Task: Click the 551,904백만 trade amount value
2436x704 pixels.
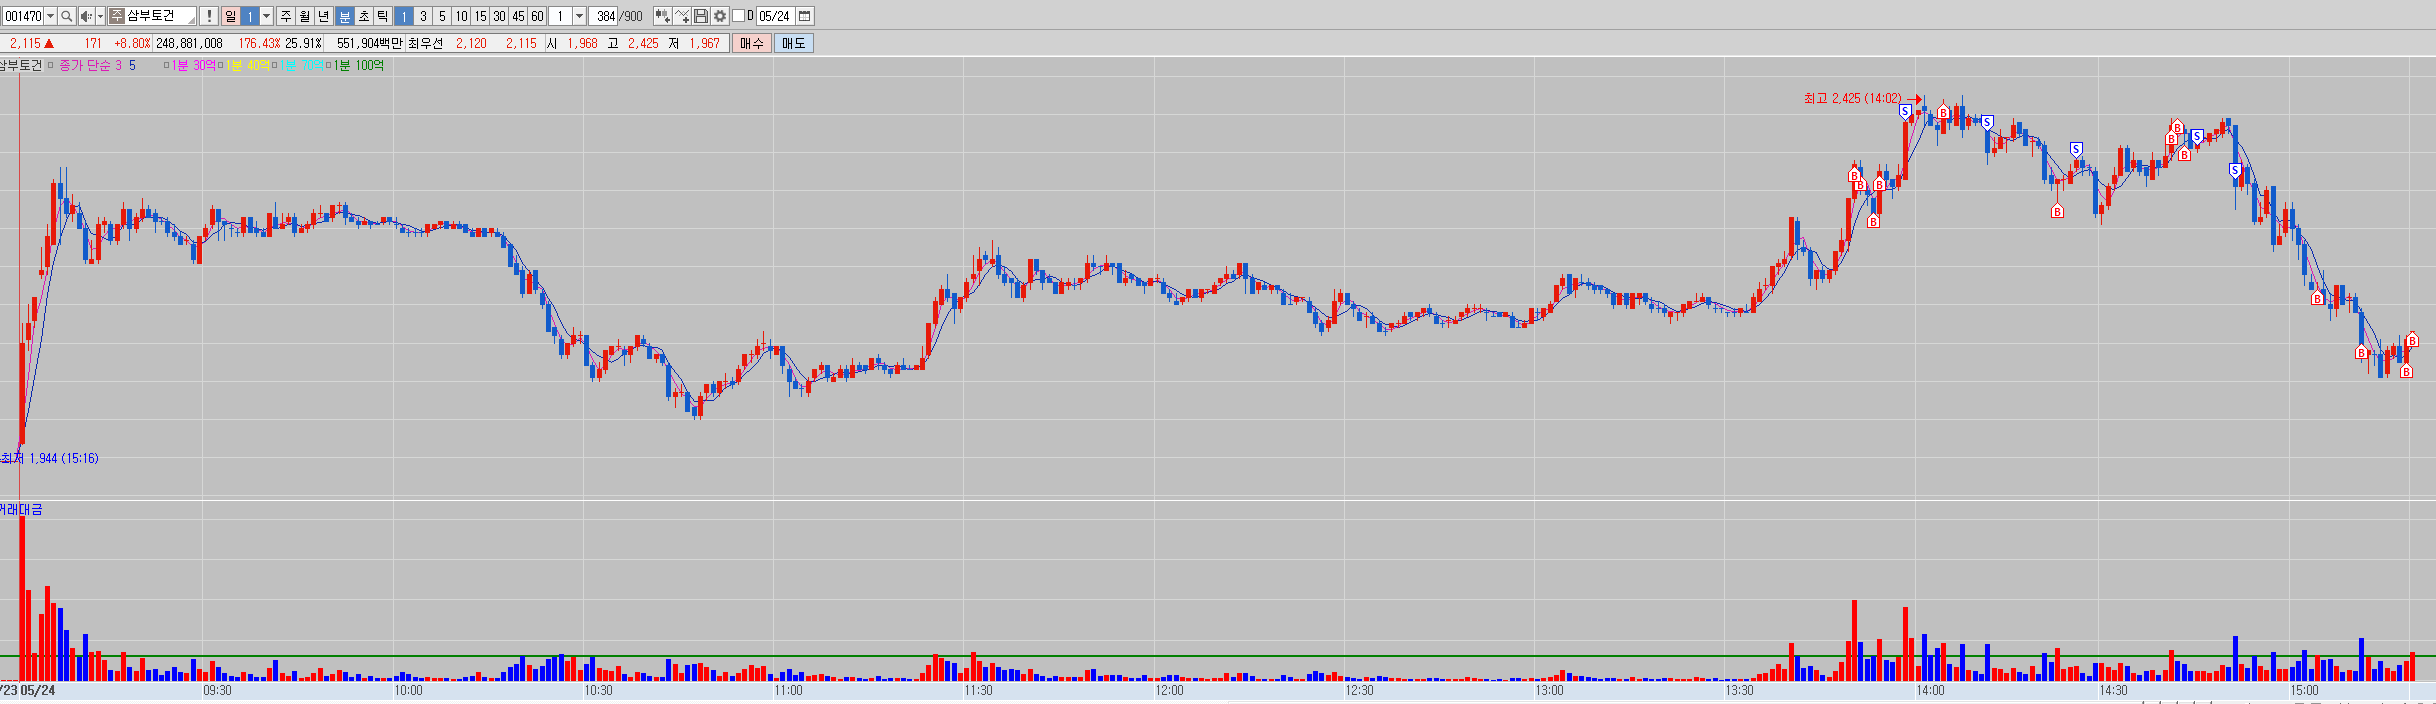Action: point(369,43)
